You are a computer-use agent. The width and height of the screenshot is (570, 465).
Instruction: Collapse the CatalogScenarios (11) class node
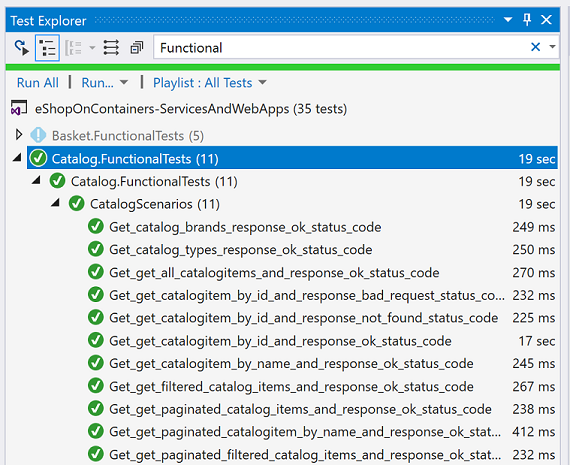(x=55, y=203)
